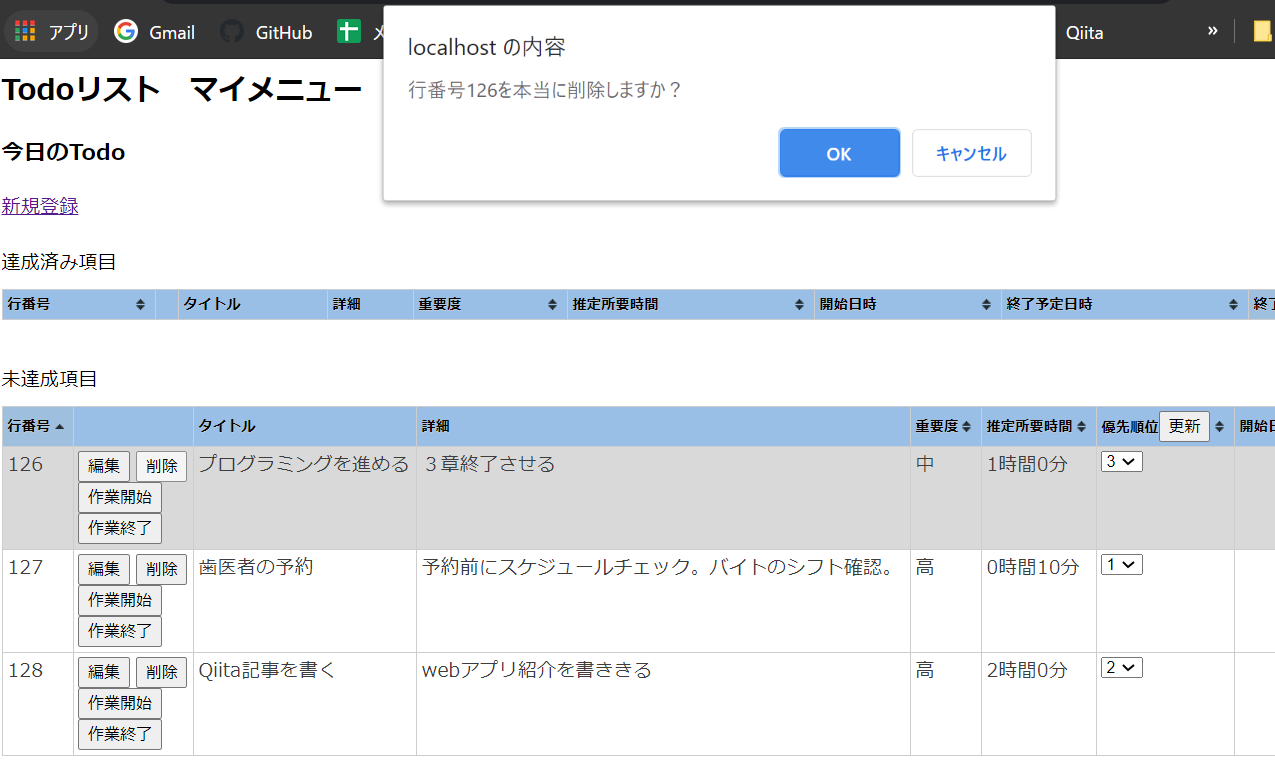1275x768 pixels.
Task: Click 作業終了 for row 128
Action: click(120, 734)
